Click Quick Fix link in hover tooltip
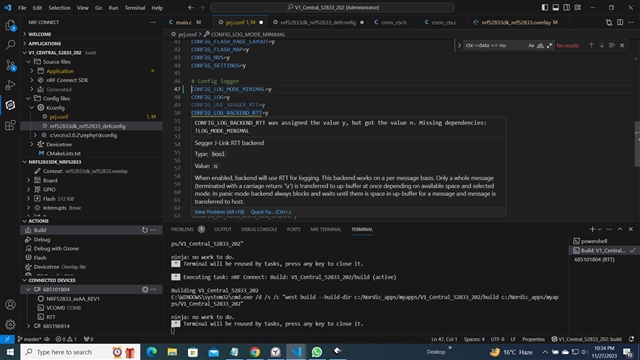This screenshot has width=640, height=360. pyautogui.click(x=271, y=212)
